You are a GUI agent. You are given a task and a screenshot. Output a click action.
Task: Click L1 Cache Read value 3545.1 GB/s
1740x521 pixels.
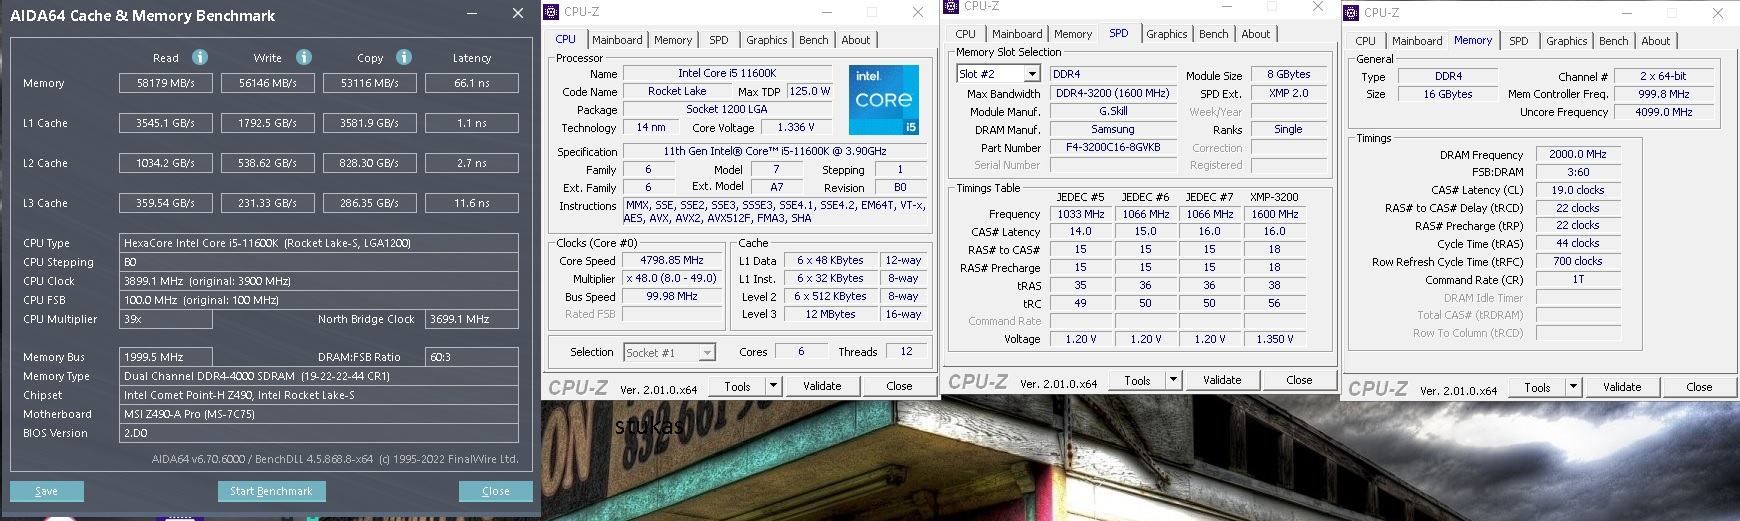(x=166, y=123)
